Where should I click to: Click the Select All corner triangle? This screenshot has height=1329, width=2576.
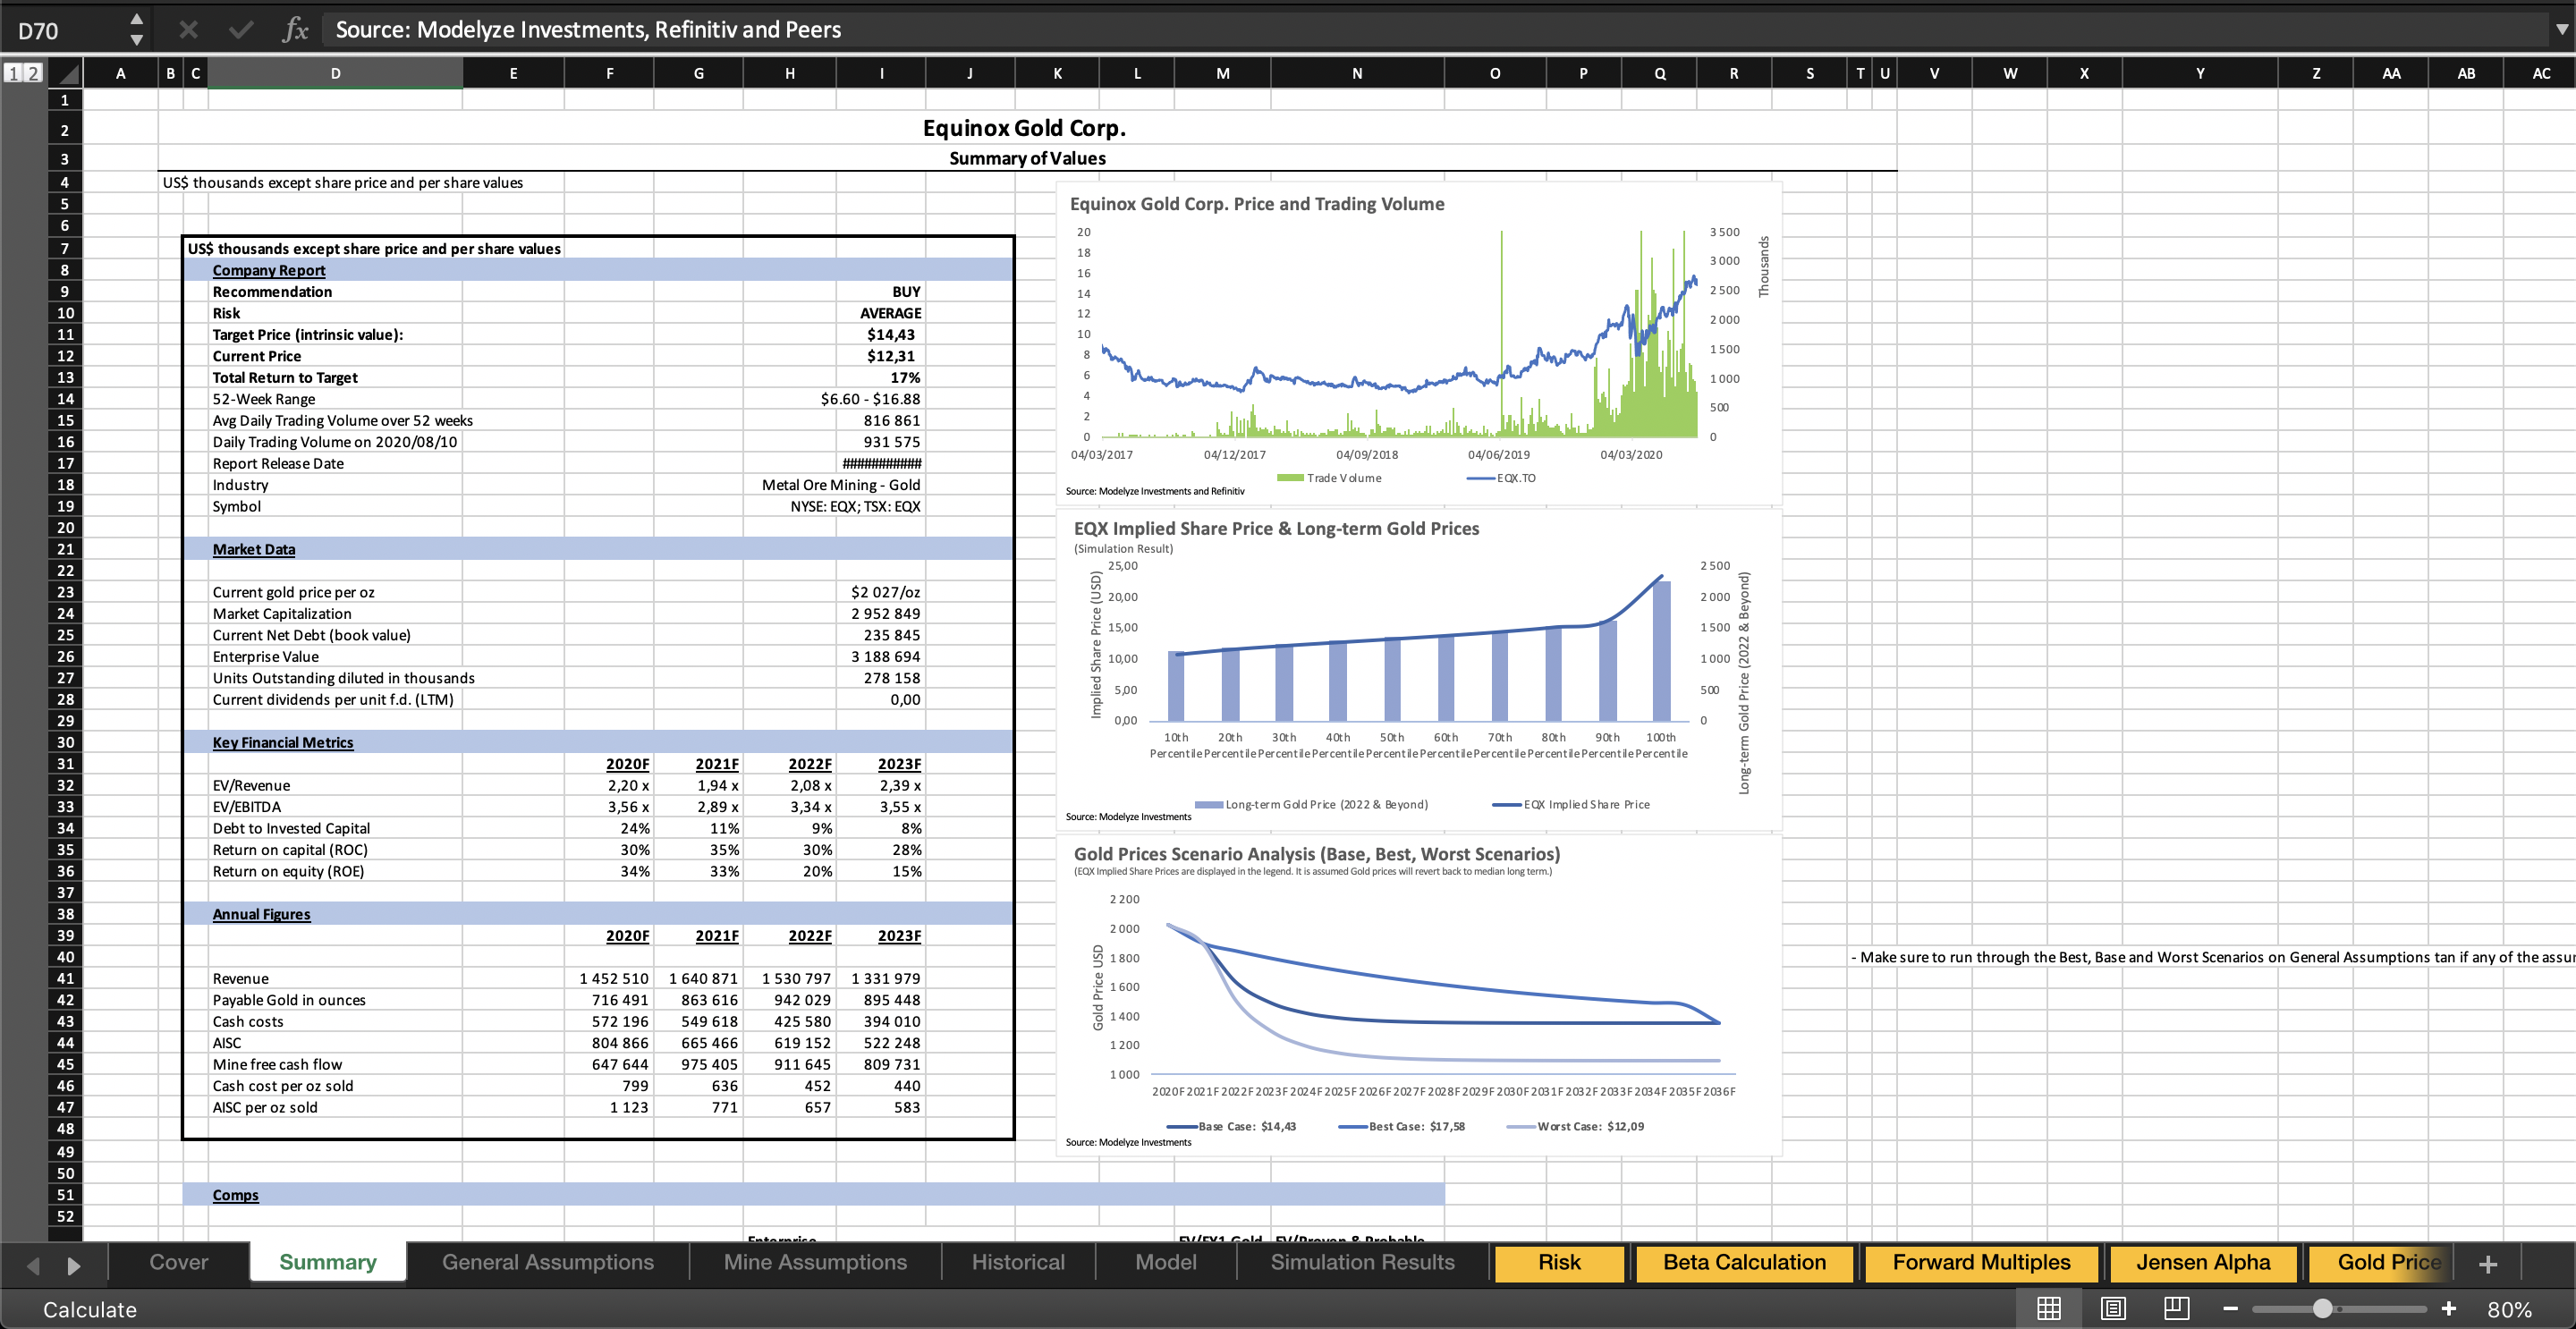66,73
